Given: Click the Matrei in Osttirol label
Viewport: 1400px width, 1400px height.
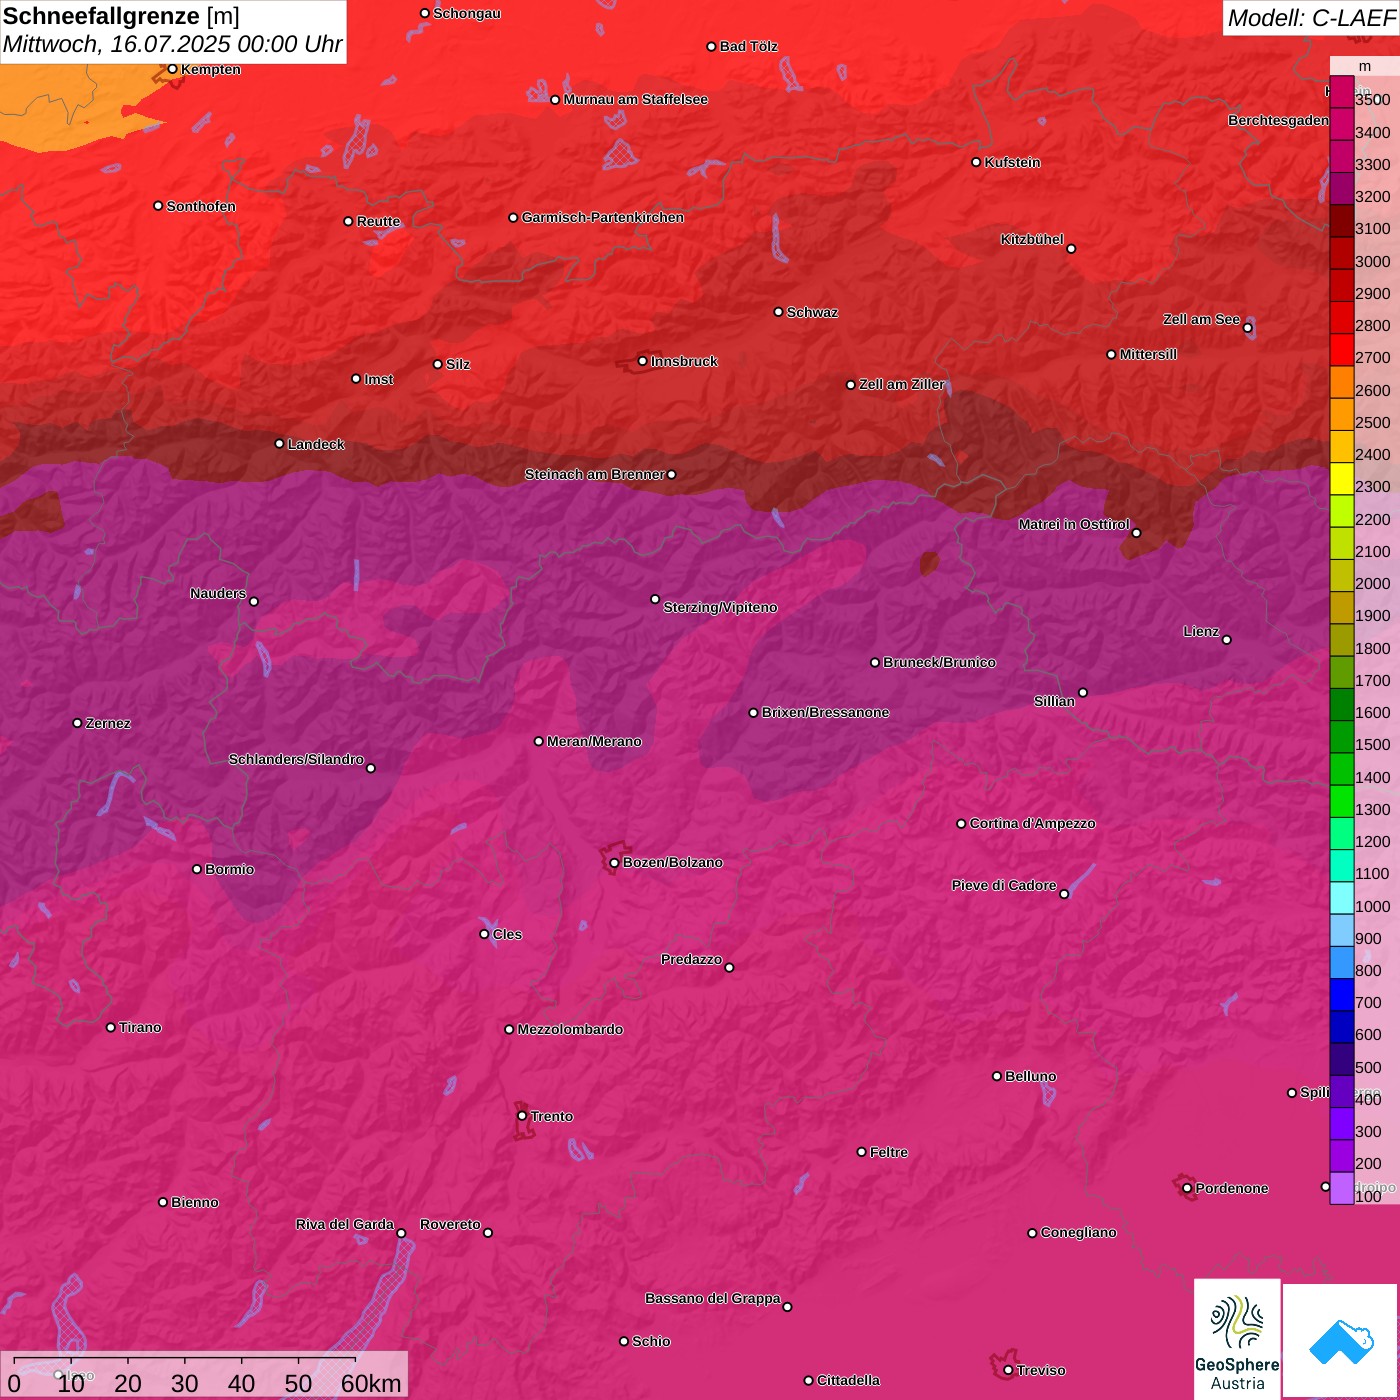Looking at the screenshot, I should click(1074, 524).
